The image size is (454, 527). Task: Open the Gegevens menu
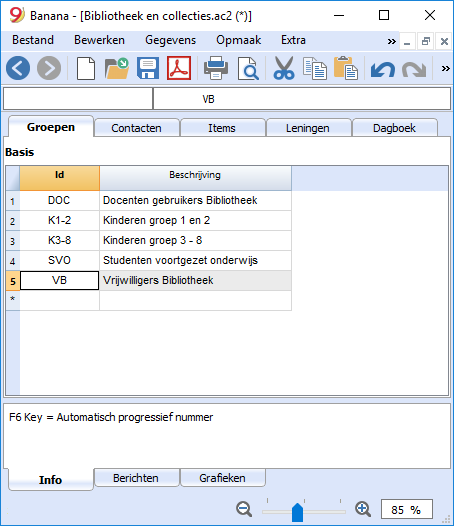pyautogui.click(x=170, y=40)
